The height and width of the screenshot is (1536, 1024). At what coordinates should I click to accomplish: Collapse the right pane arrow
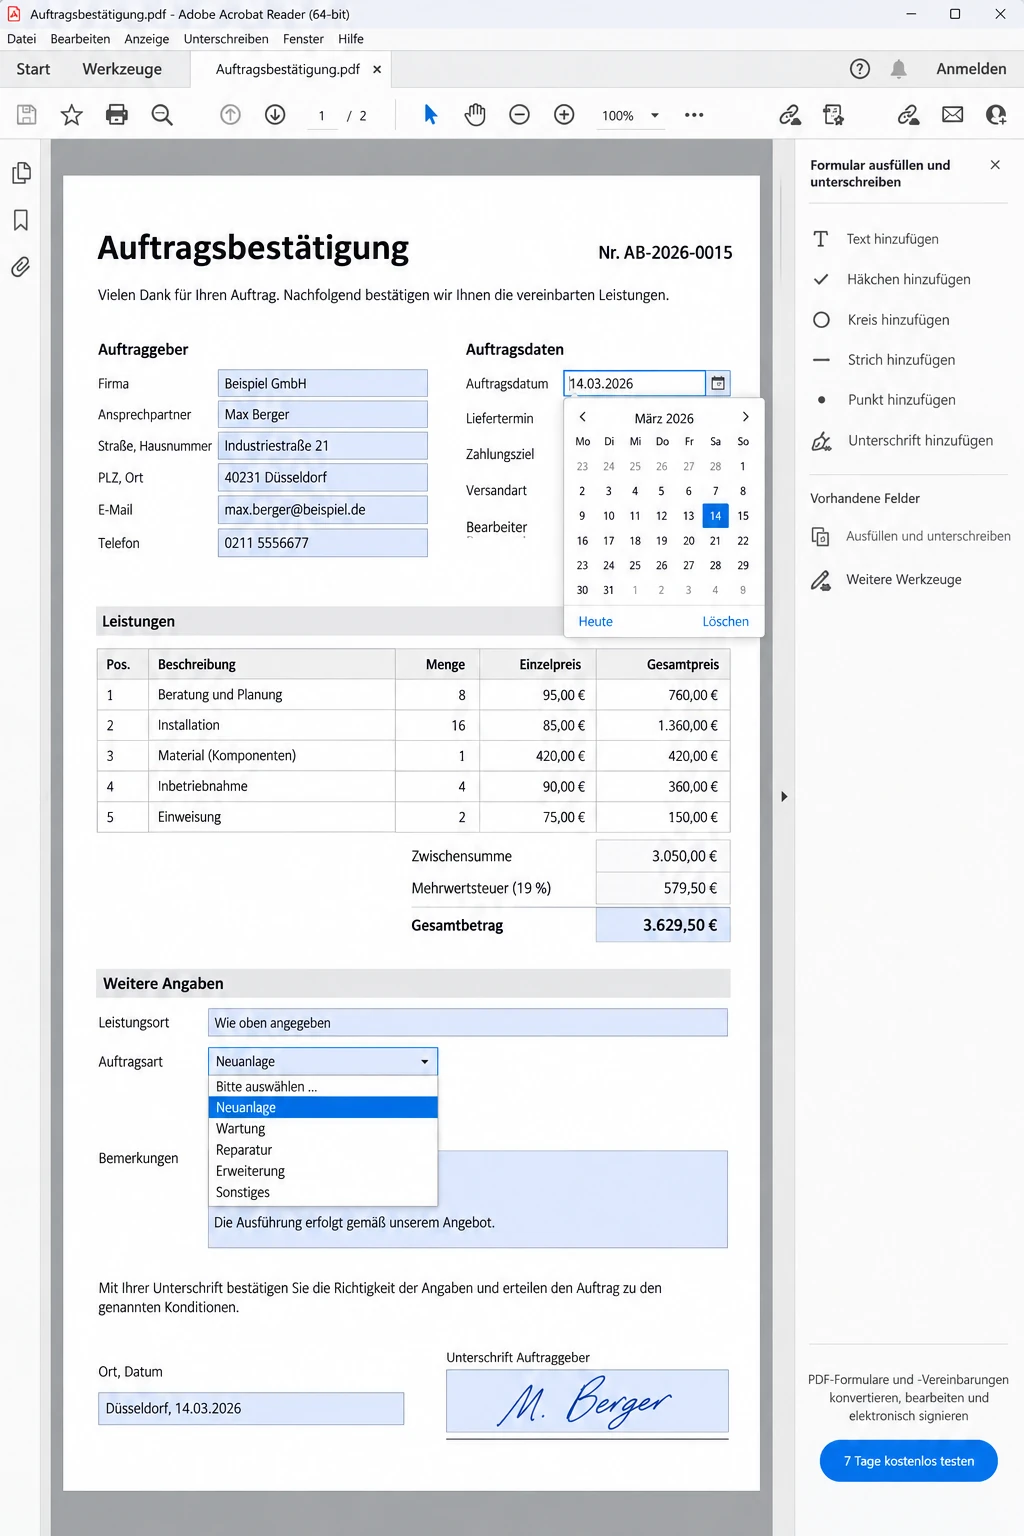click(x=784, y=797)
